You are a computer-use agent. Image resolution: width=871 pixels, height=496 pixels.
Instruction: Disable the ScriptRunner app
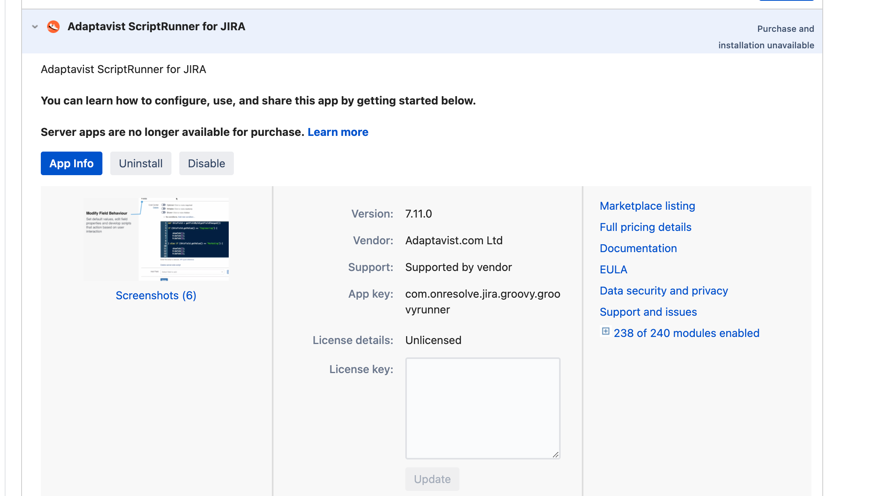(206, 163)
